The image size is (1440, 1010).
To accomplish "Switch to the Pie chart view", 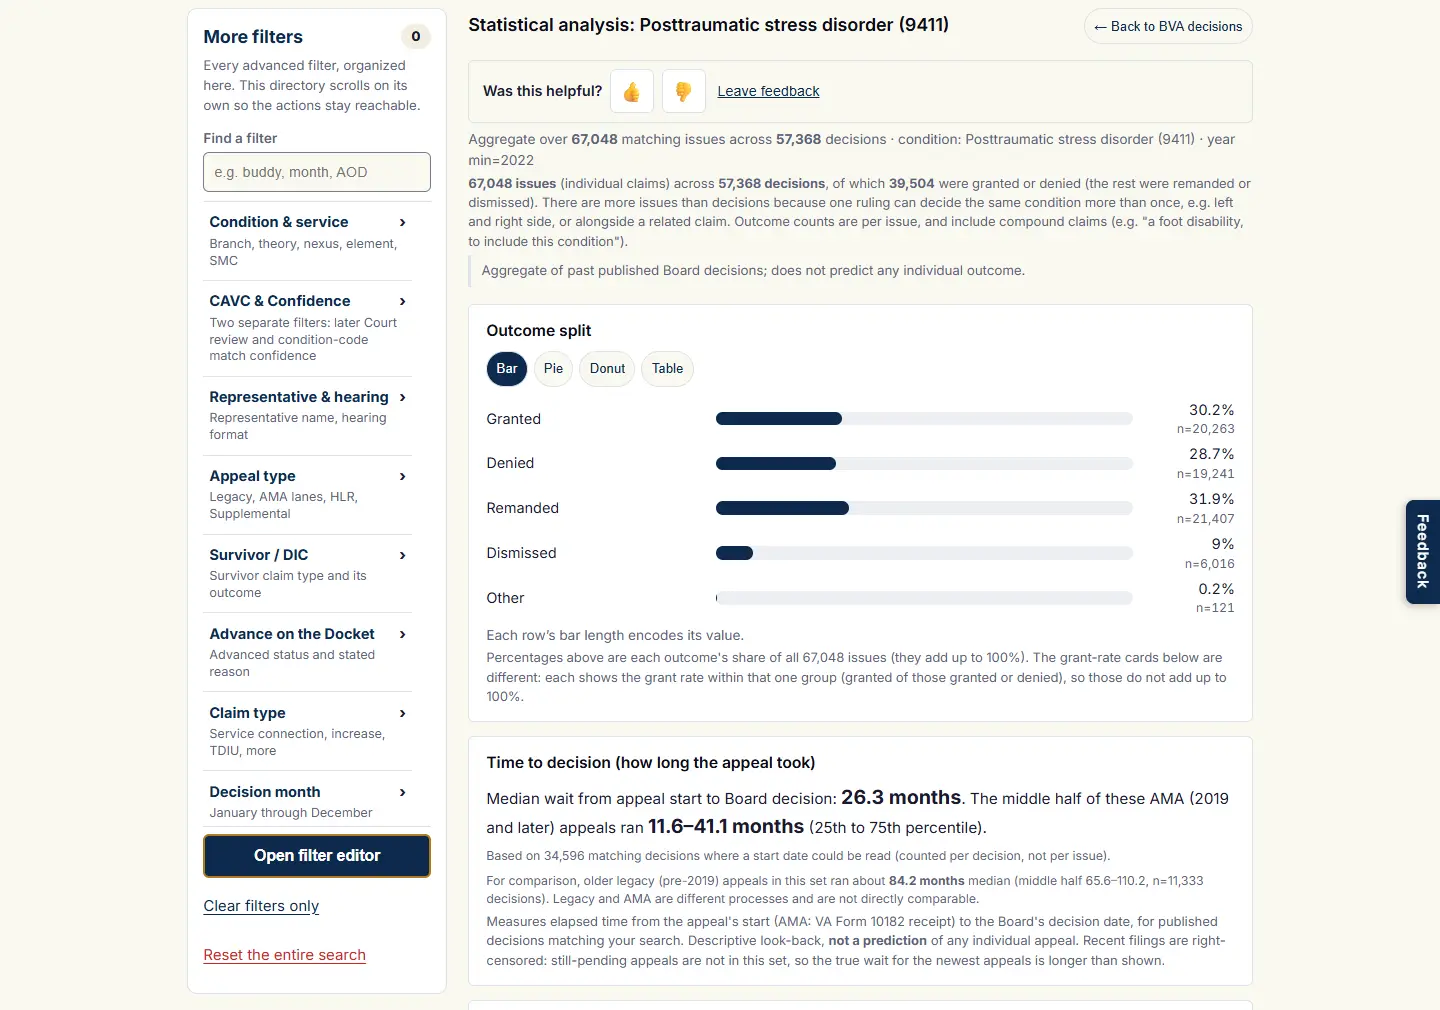I will [553, 369].
